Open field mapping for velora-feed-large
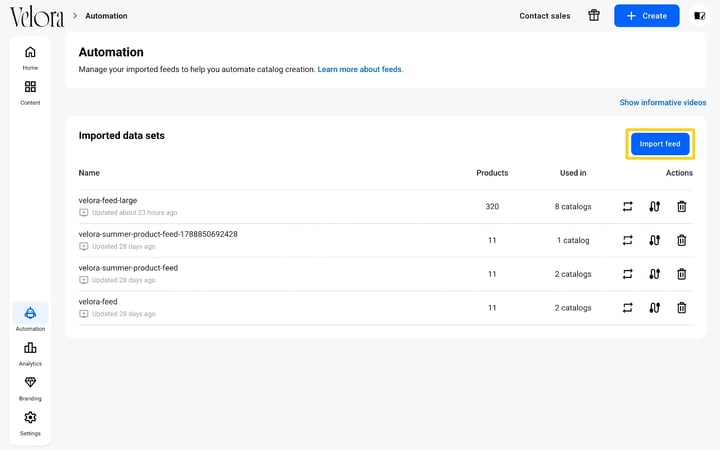 tap(654, 207)
